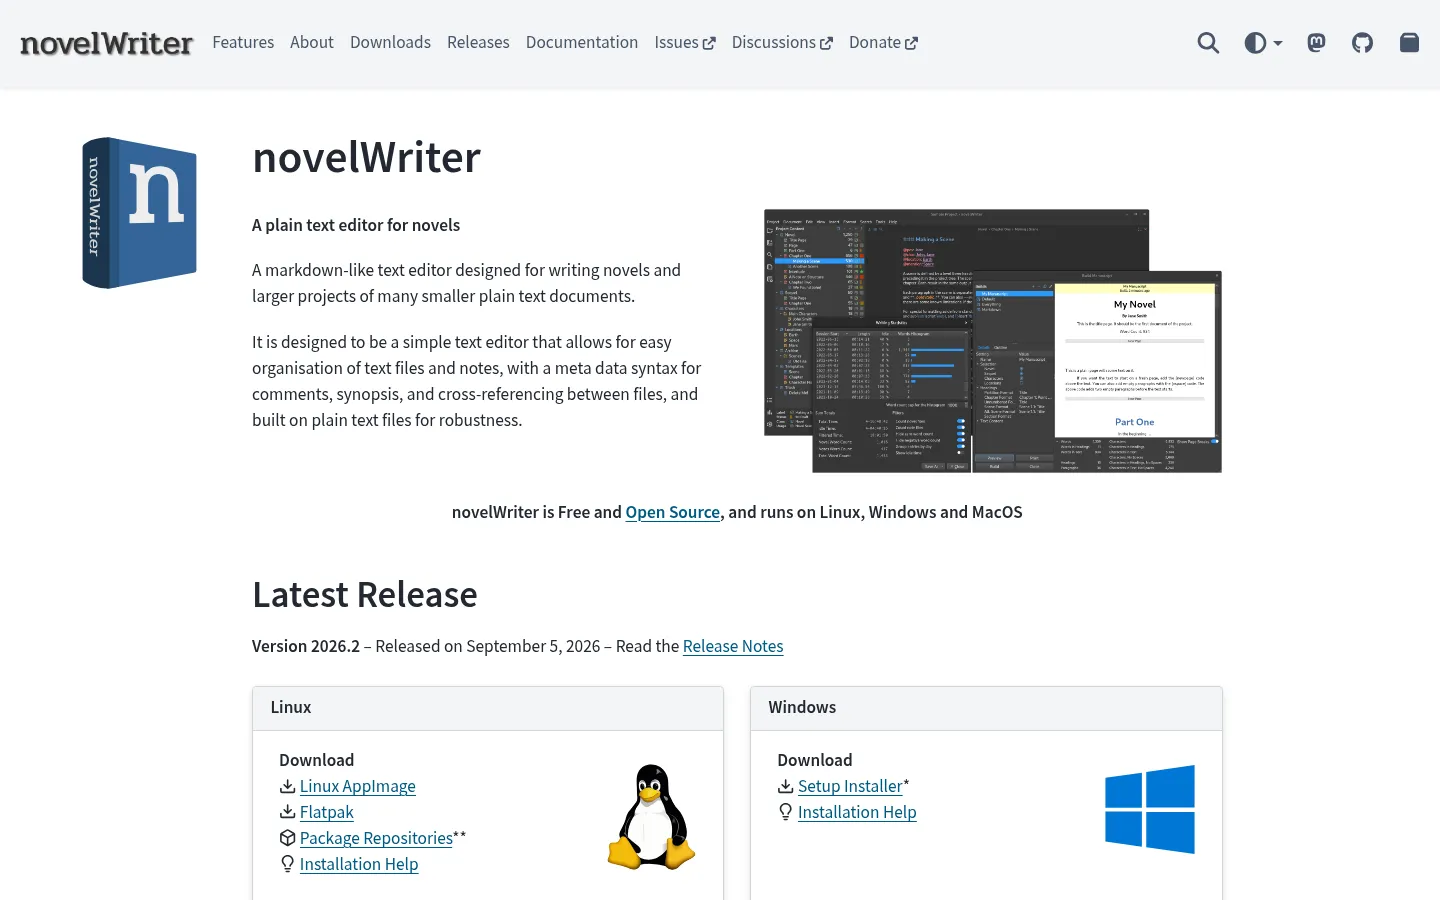Open the Releases page
The image size is (1440, 900).
pyautogui.click(x=478, y=42)
